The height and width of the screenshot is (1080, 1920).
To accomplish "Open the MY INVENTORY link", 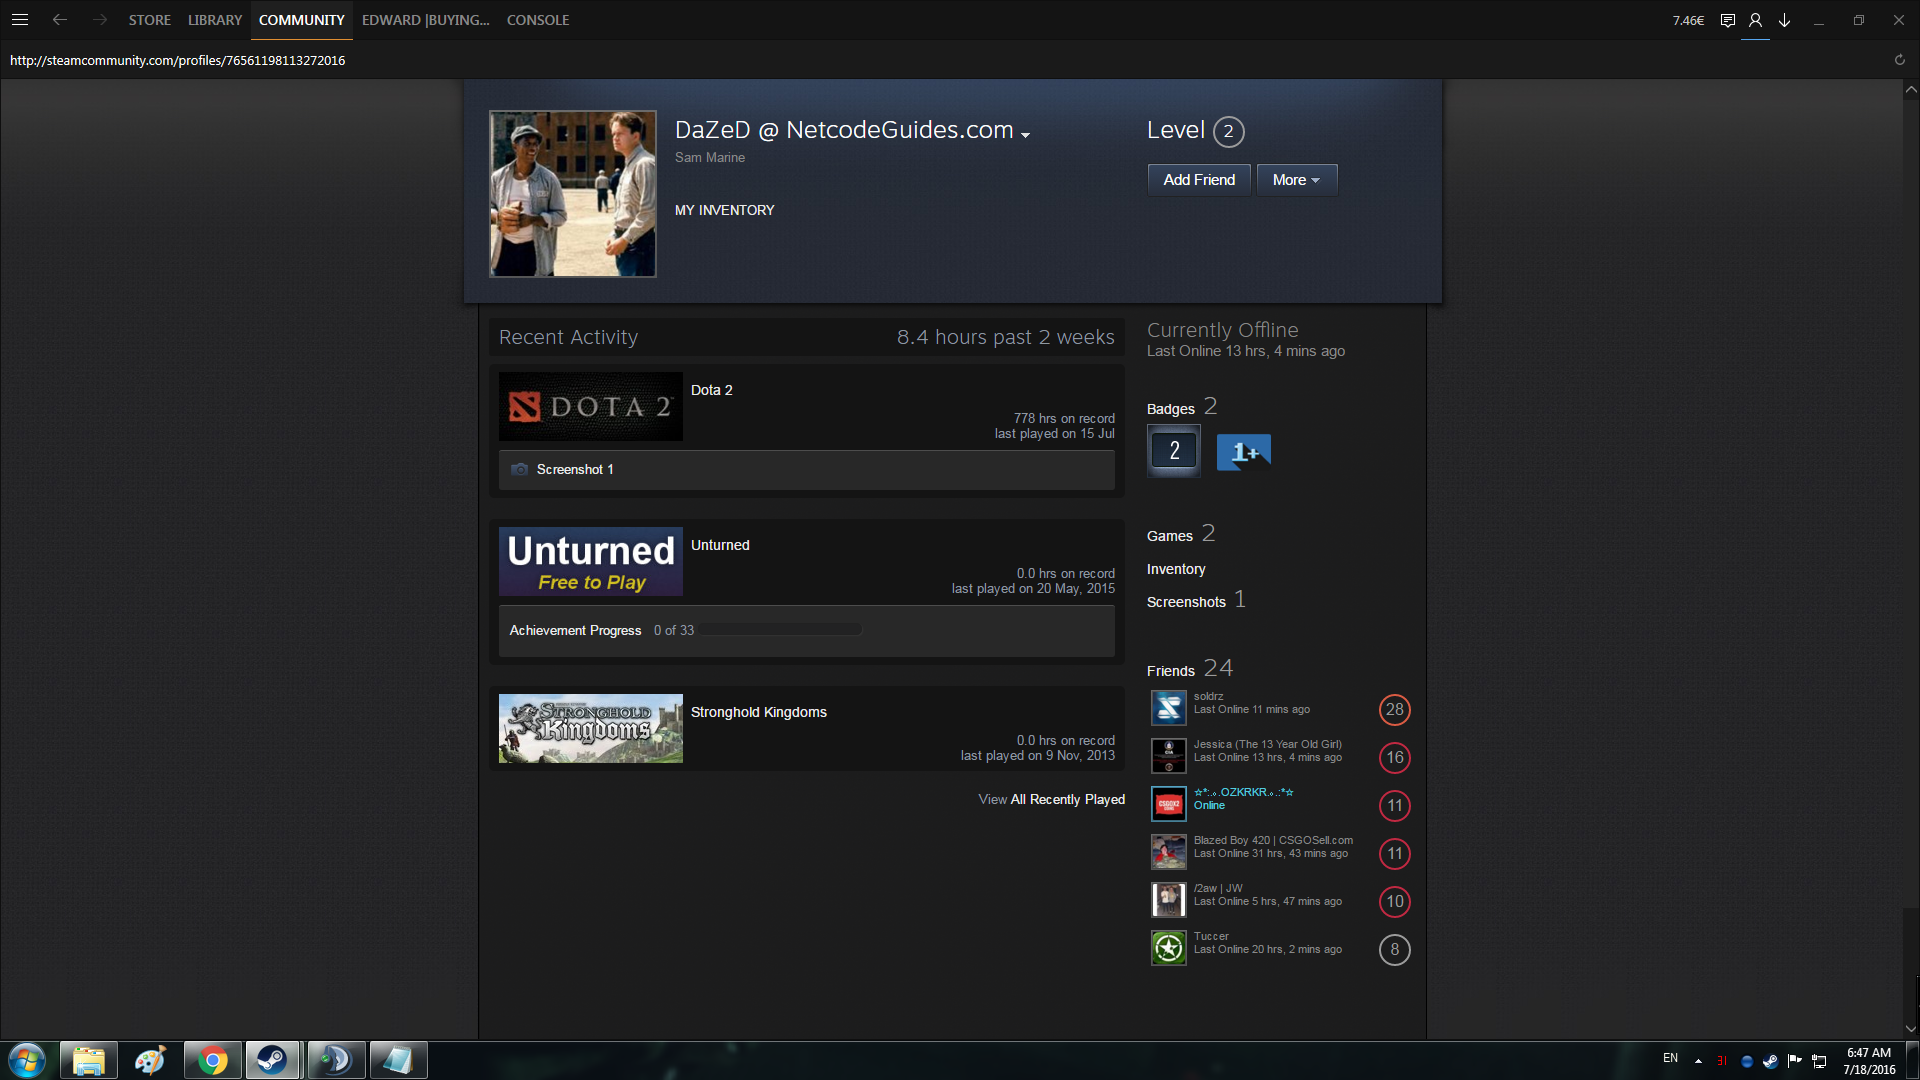I will [724, 210].
